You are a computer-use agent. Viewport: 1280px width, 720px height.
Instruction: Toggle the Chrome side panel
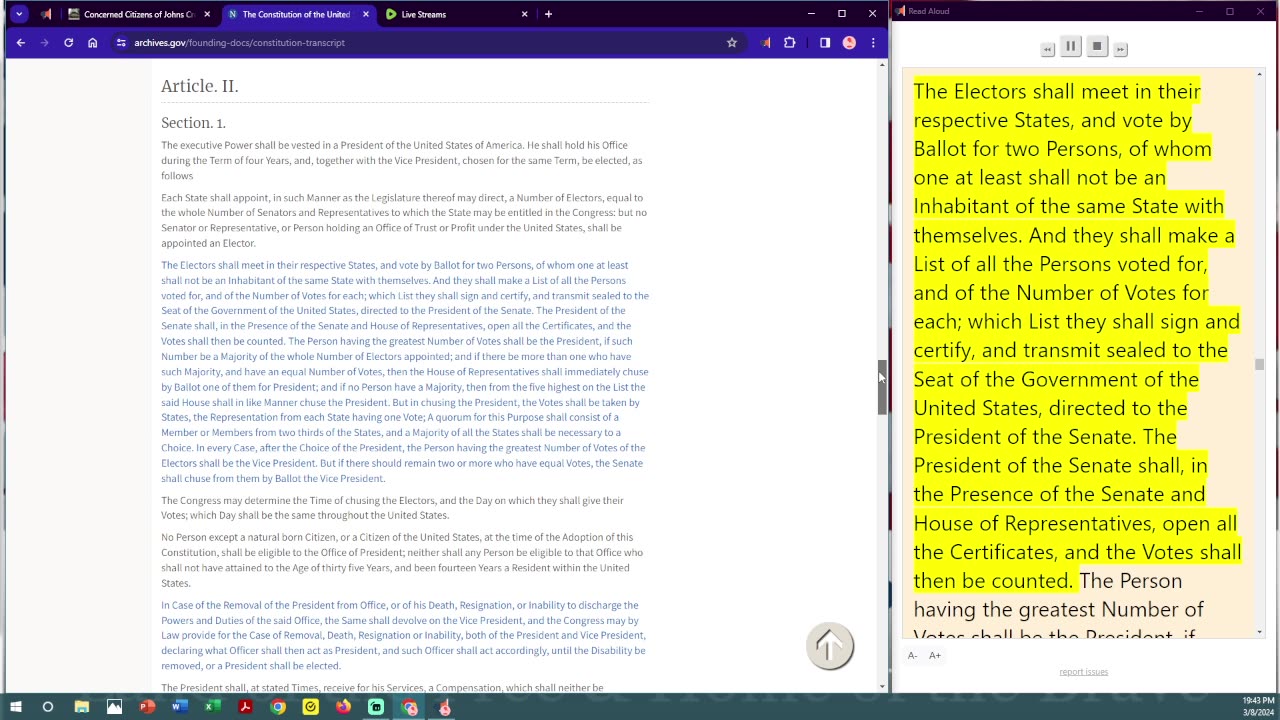[x=825, y=42]
